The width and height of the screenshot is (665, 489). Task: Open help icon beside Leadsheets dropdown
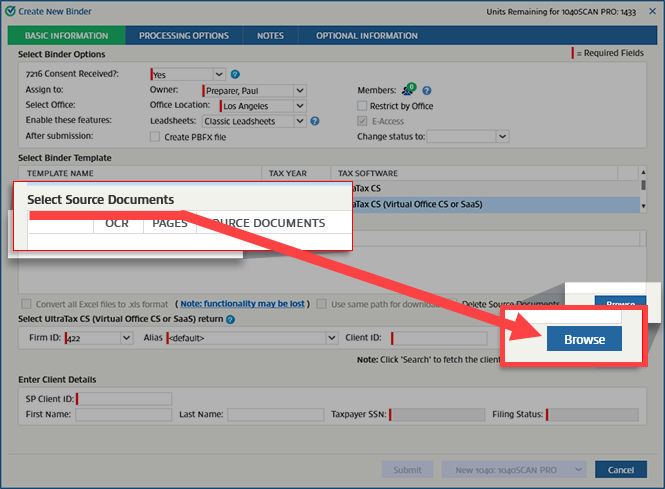coord(315,121)
